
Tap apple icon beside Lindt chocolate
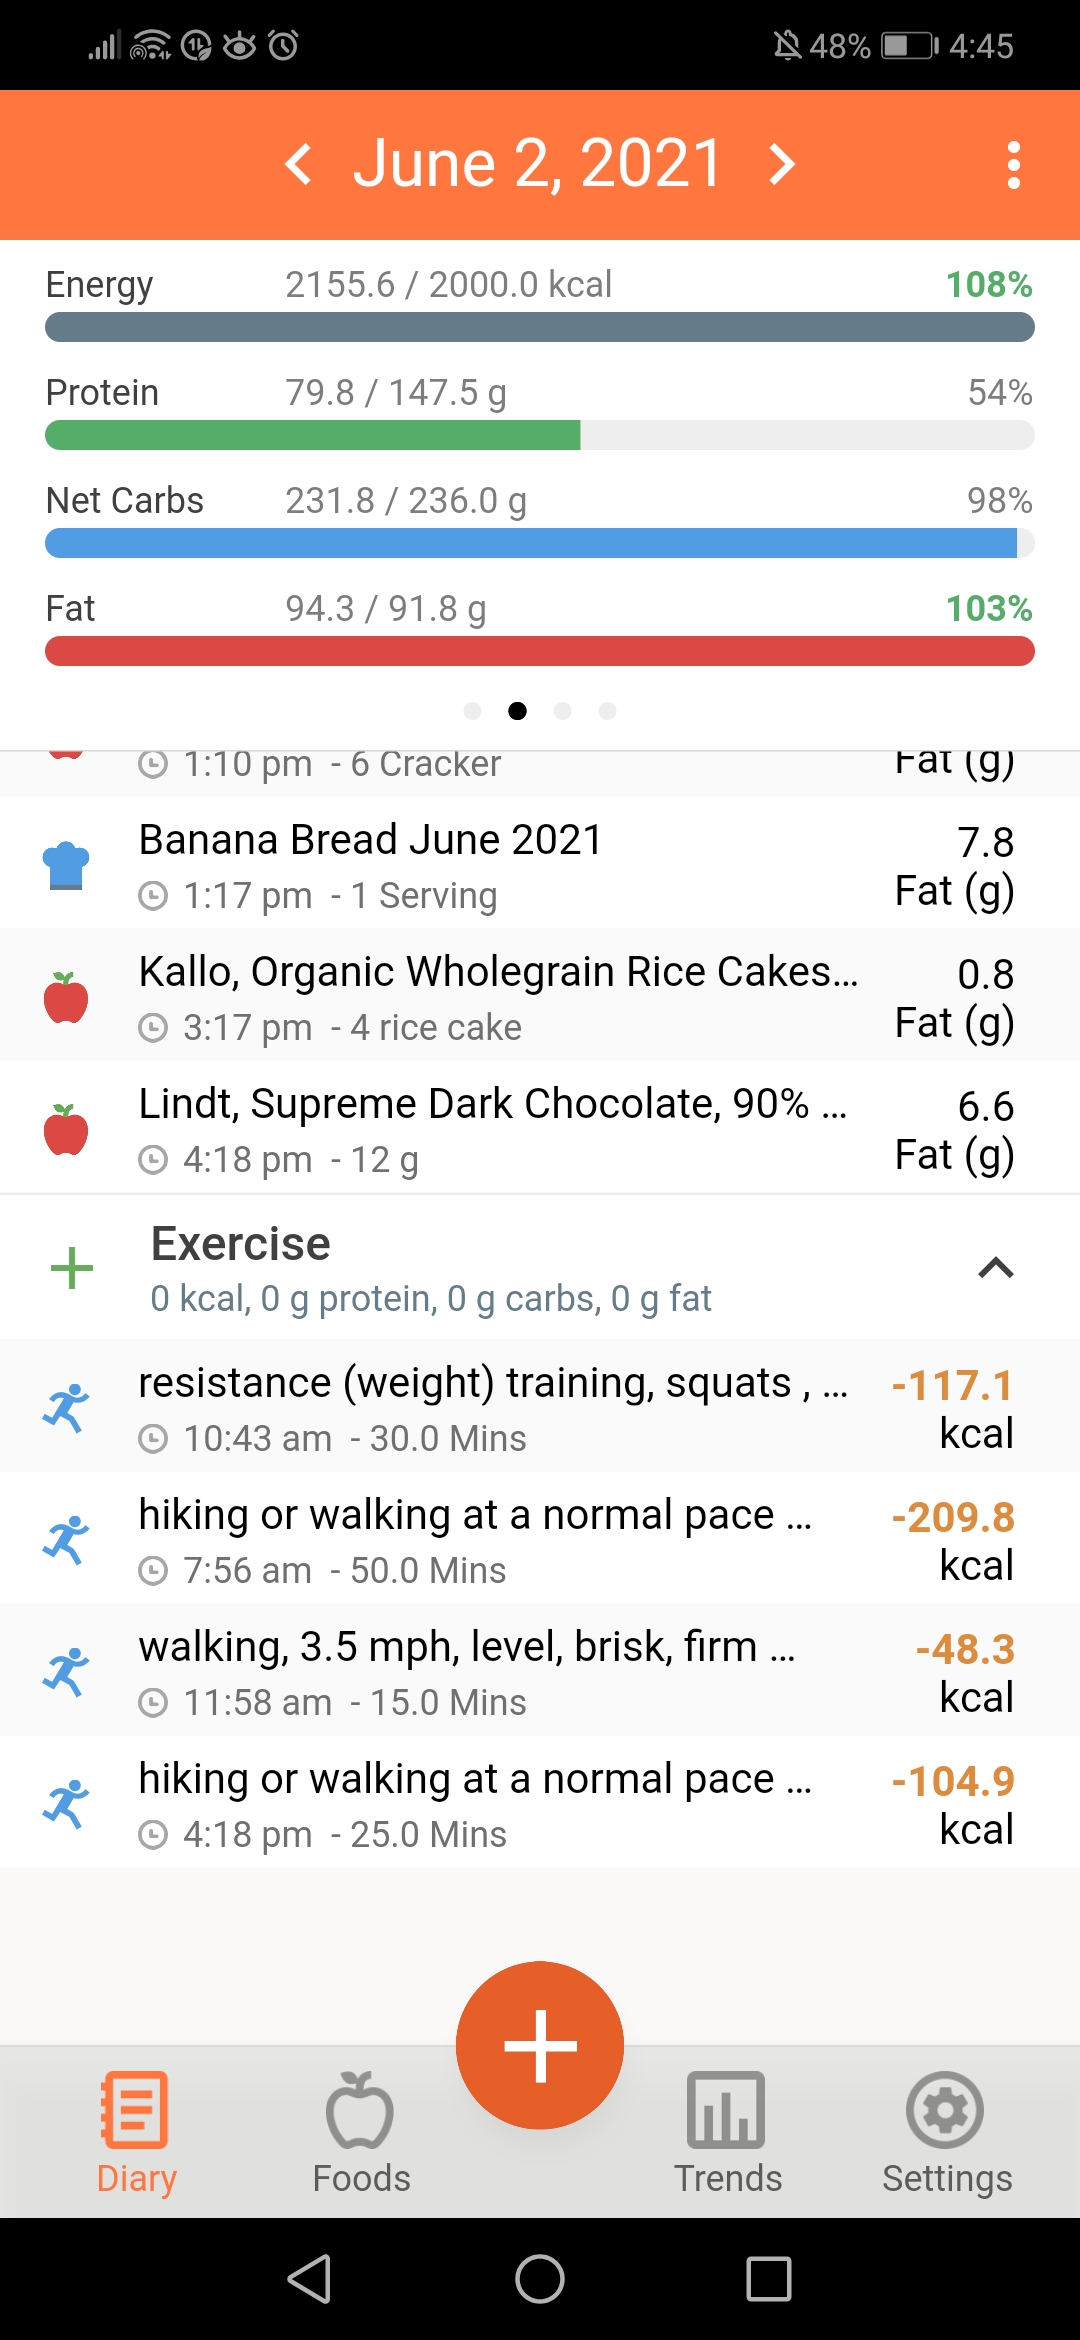(x=66, y=1129)
